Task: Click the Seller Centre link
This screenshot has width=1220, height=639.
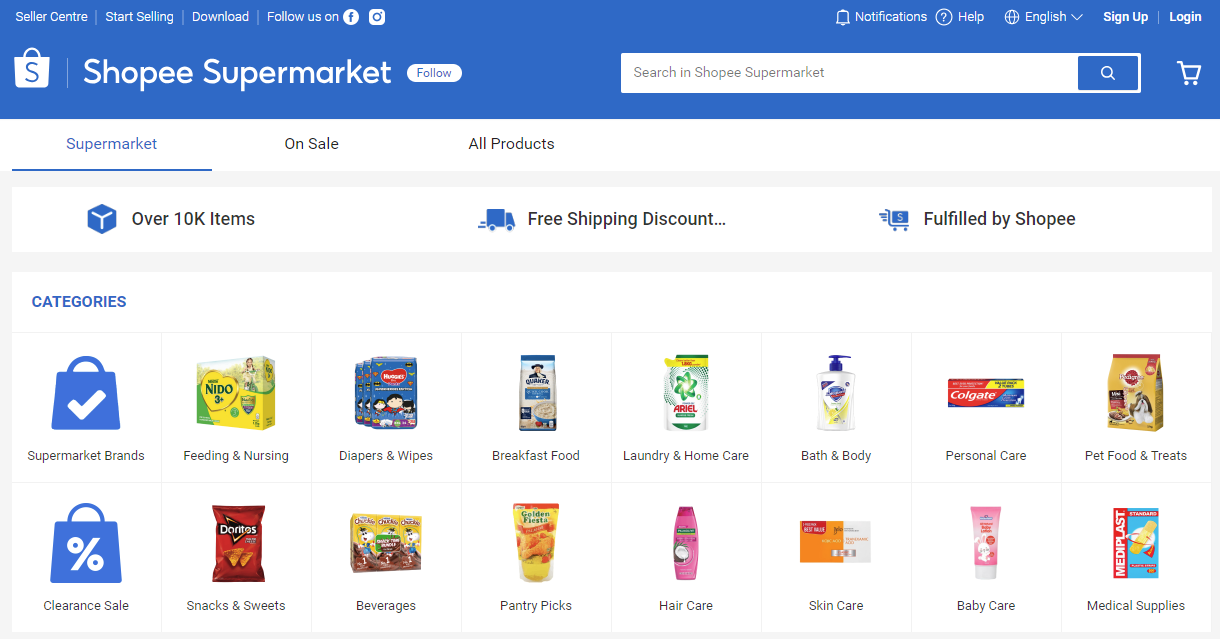Action: pos(51,16)
